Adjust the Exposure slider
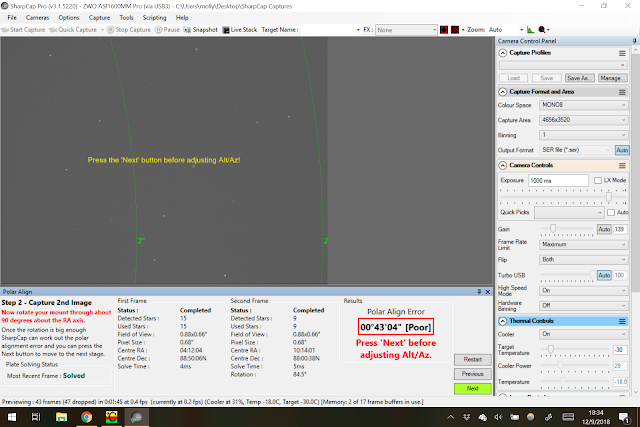The width and height of the screenshot is (640, 427). 609,197
